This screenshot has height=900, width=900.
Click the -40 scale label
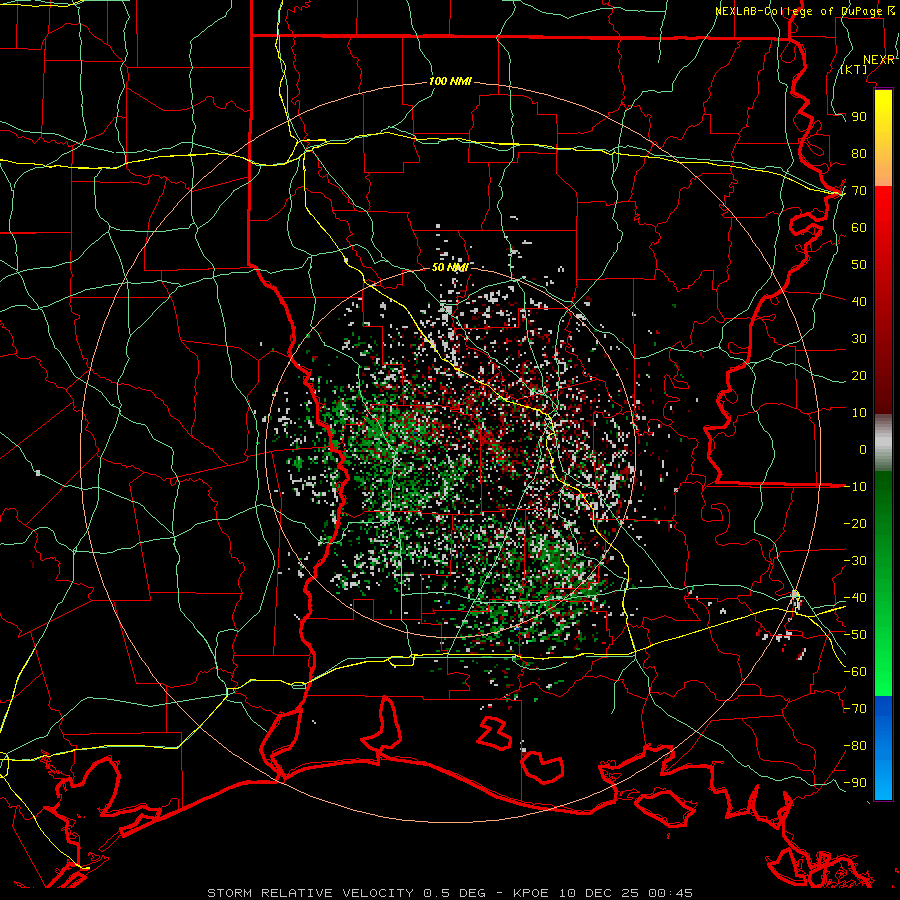(x=855, y=598)
